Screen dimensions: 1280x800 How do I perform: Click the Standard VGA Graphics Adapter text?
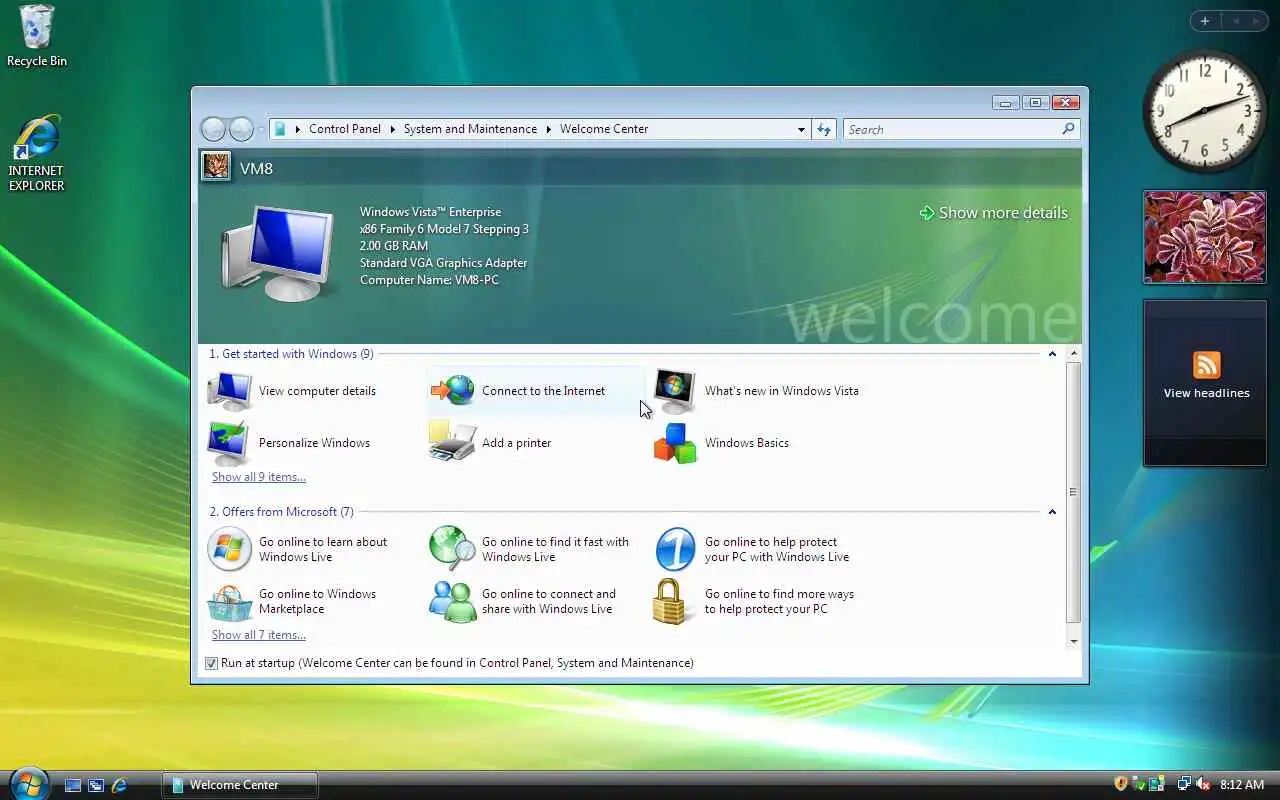click(443, 263)
